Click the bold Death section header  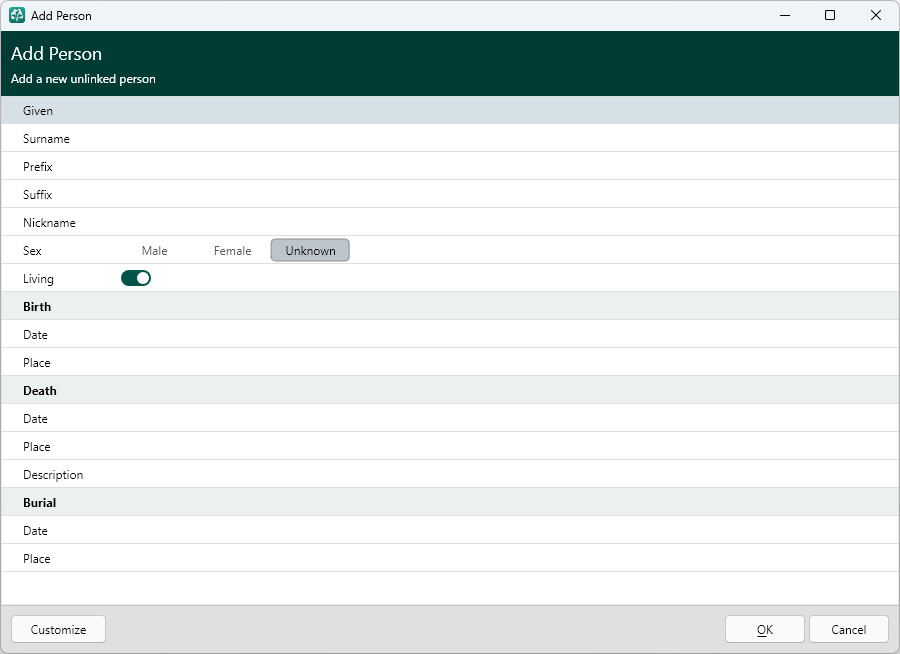(x=40, y=390)
